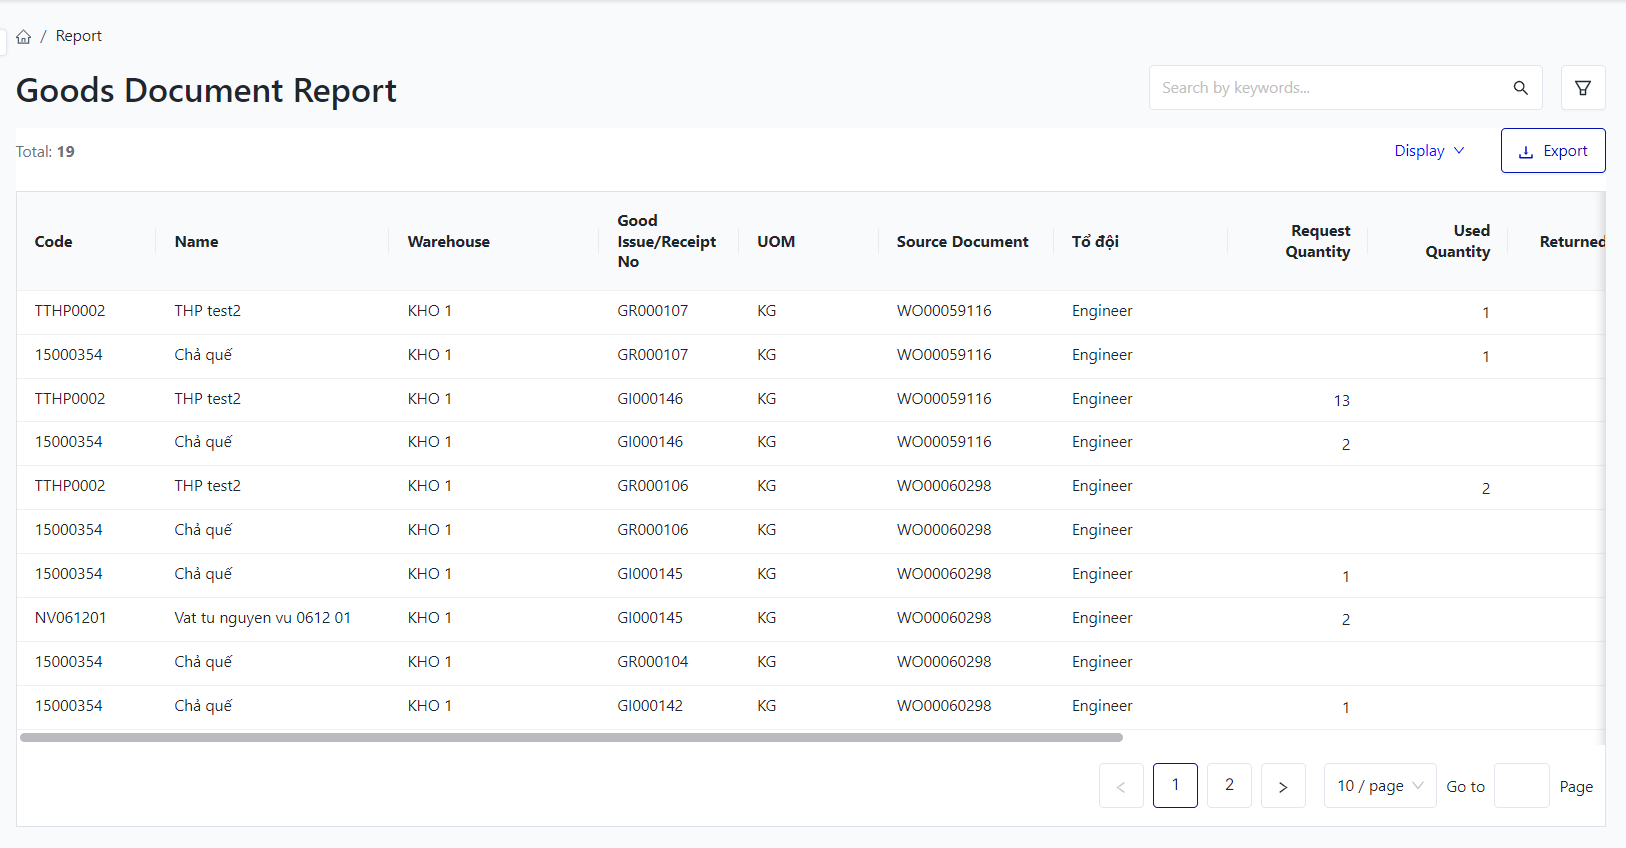Click the Export button

point(1552,151)
